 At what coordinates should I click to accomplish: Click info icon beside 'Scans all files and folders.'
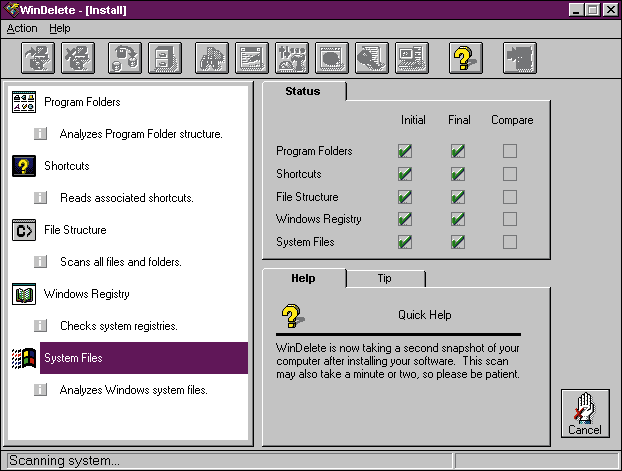40,262
